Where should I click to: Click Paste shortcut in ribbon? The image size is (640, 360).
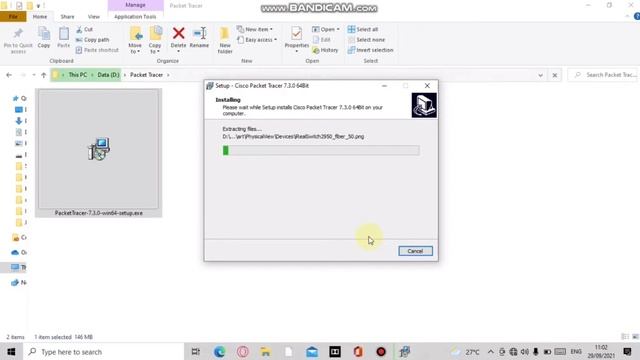97,50
